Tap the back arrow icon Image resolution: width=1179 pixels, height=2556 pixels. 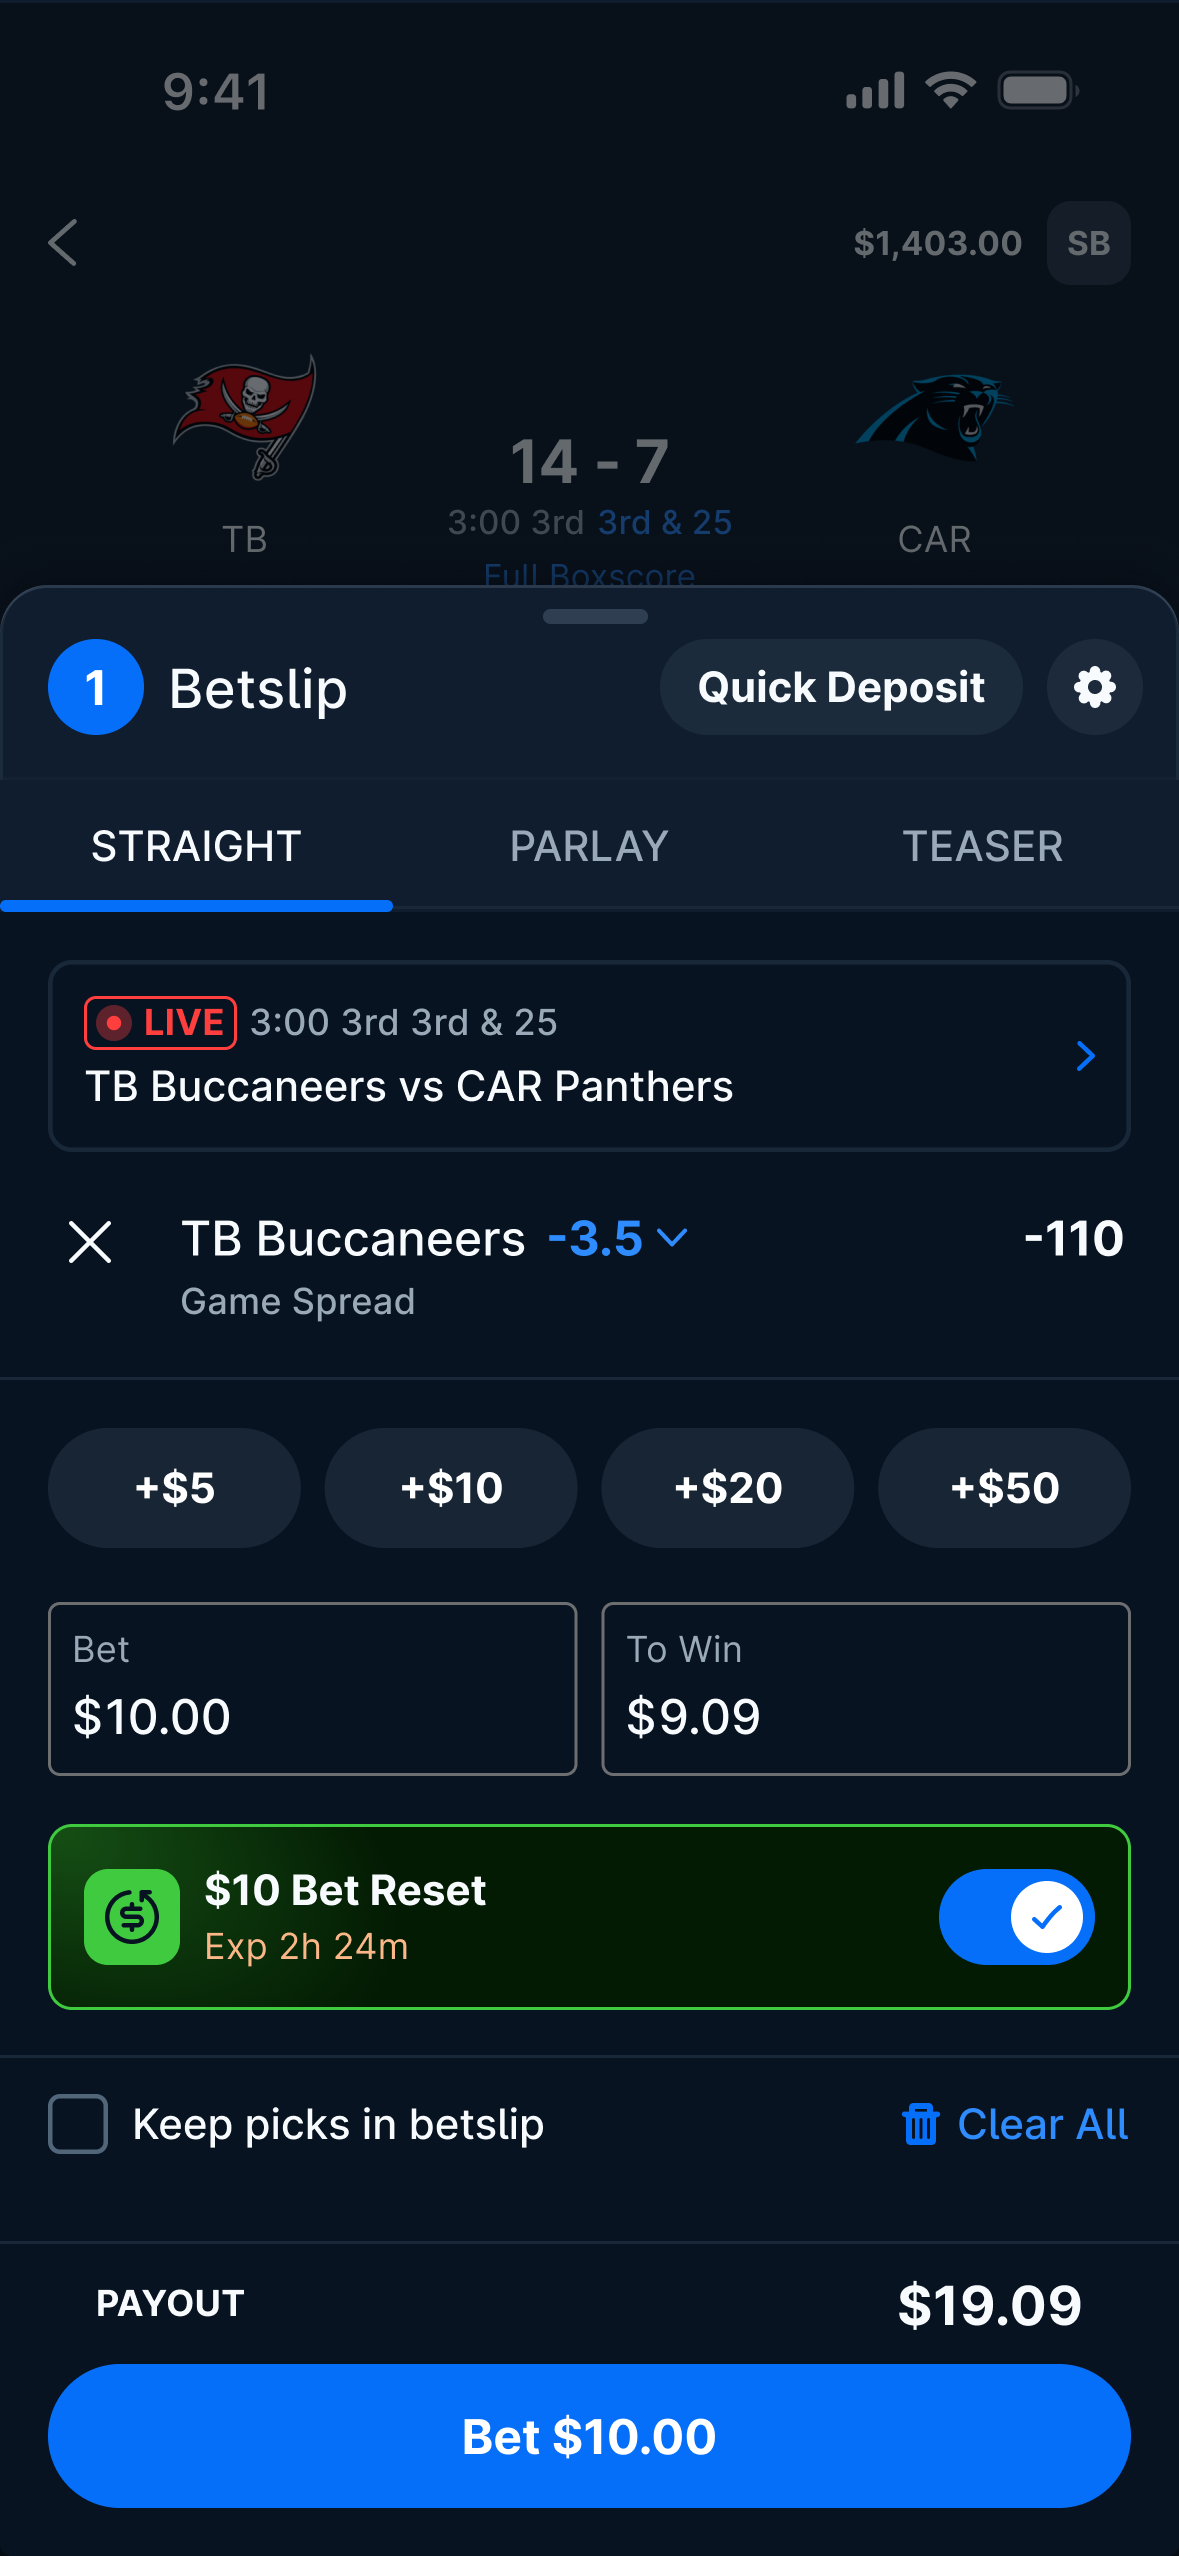(x=63, y=243)
